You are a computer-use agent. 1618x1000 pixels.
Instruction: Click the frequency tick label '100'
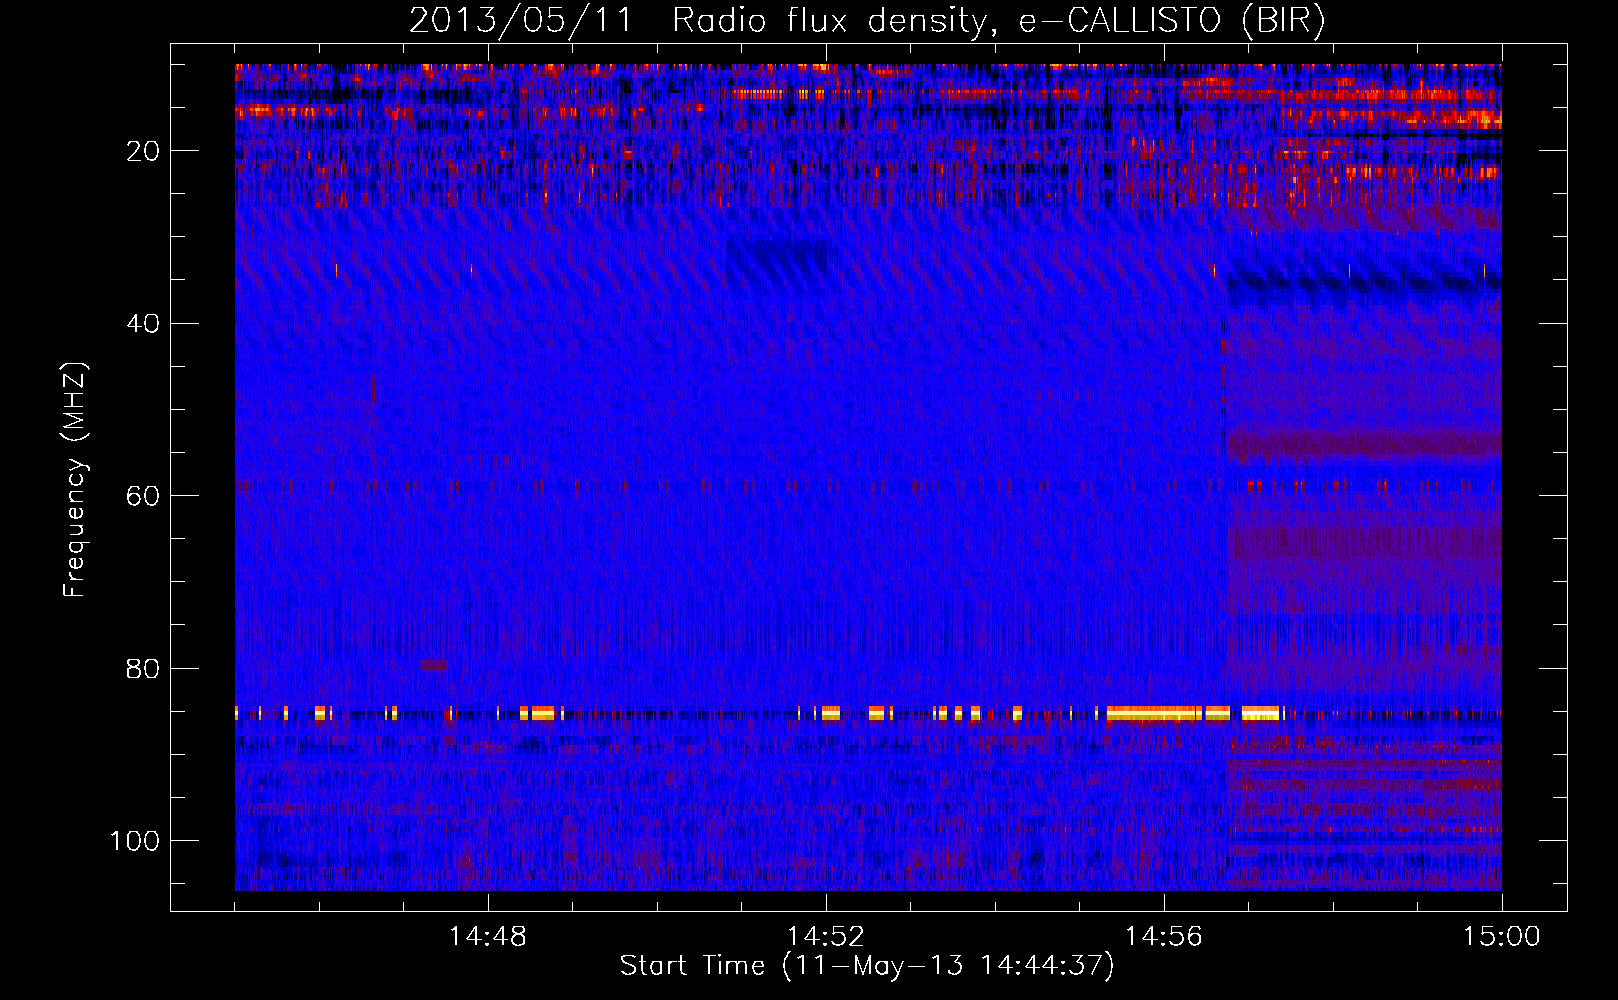tap(135, 841)
